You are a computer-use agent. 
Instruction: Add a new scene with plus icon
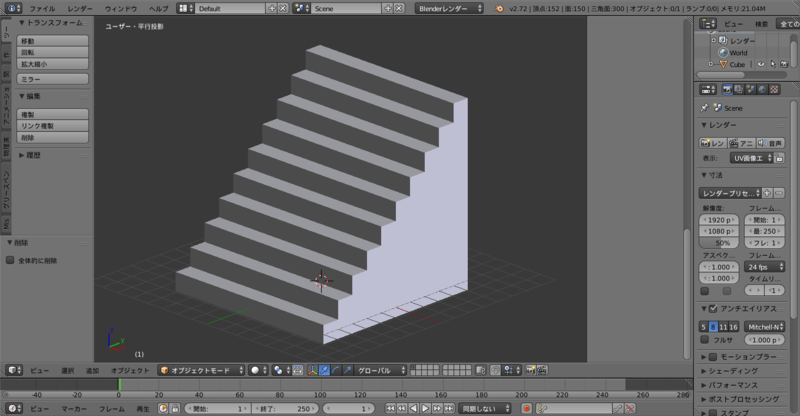(x=388, y=8)
